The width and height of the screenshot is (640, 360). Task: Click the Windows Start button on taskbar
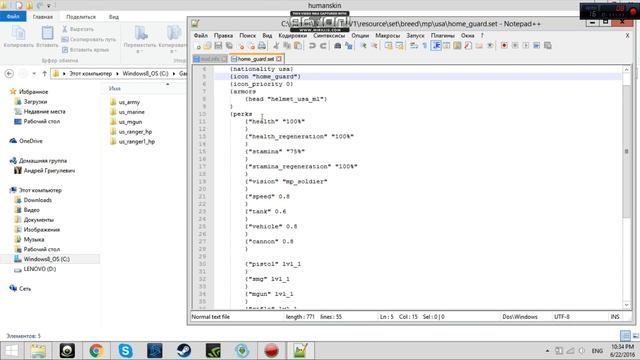11,351
